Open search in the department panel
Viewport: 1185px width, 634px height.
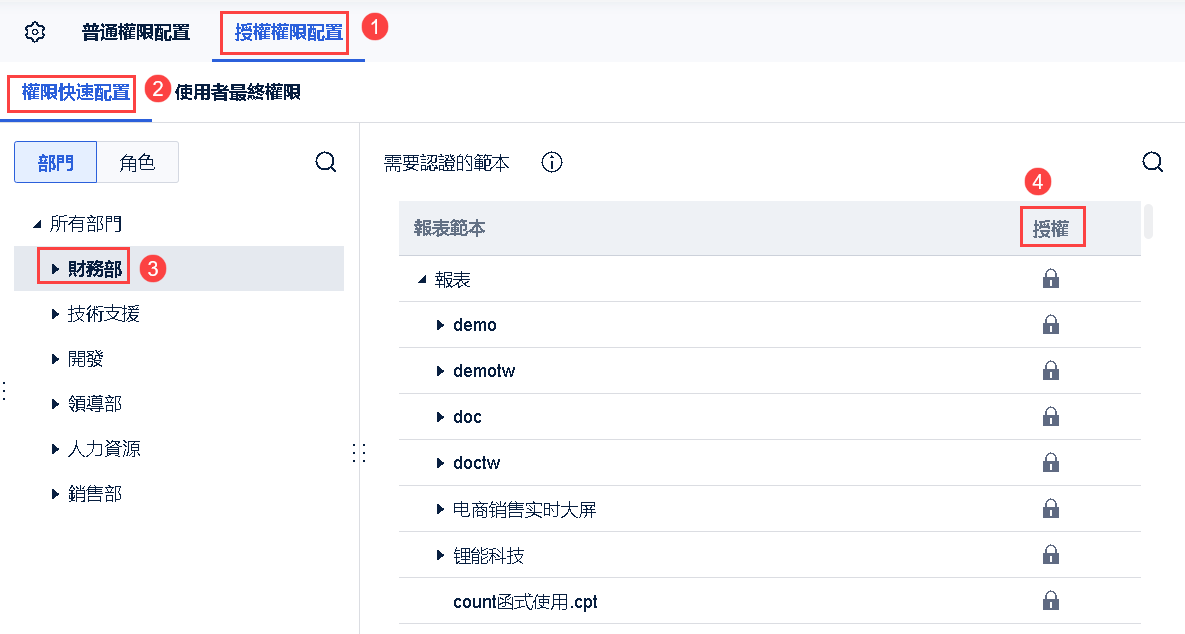point(325,162)
